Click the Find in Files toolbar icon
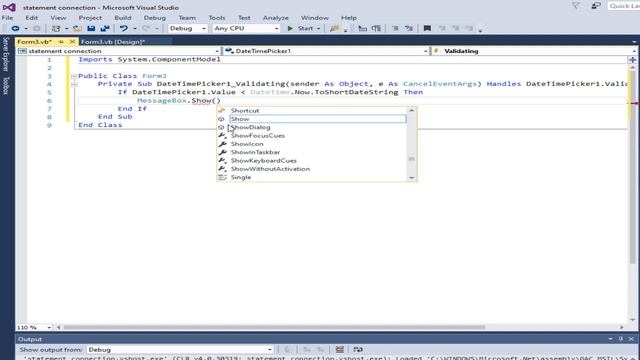This screenshot has width=640, height=360. [x=334, y=29]
